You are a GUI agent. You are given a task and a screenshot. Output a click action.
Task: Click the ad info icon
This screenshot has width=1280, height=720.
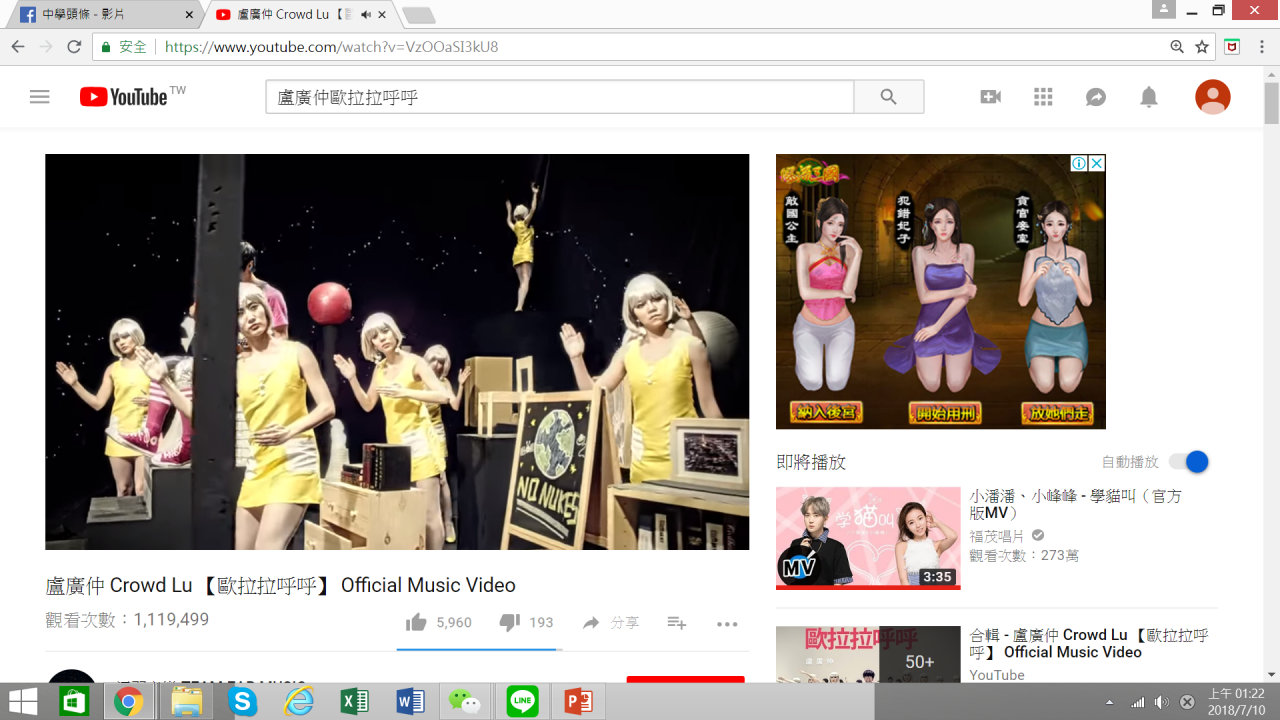1080,163
